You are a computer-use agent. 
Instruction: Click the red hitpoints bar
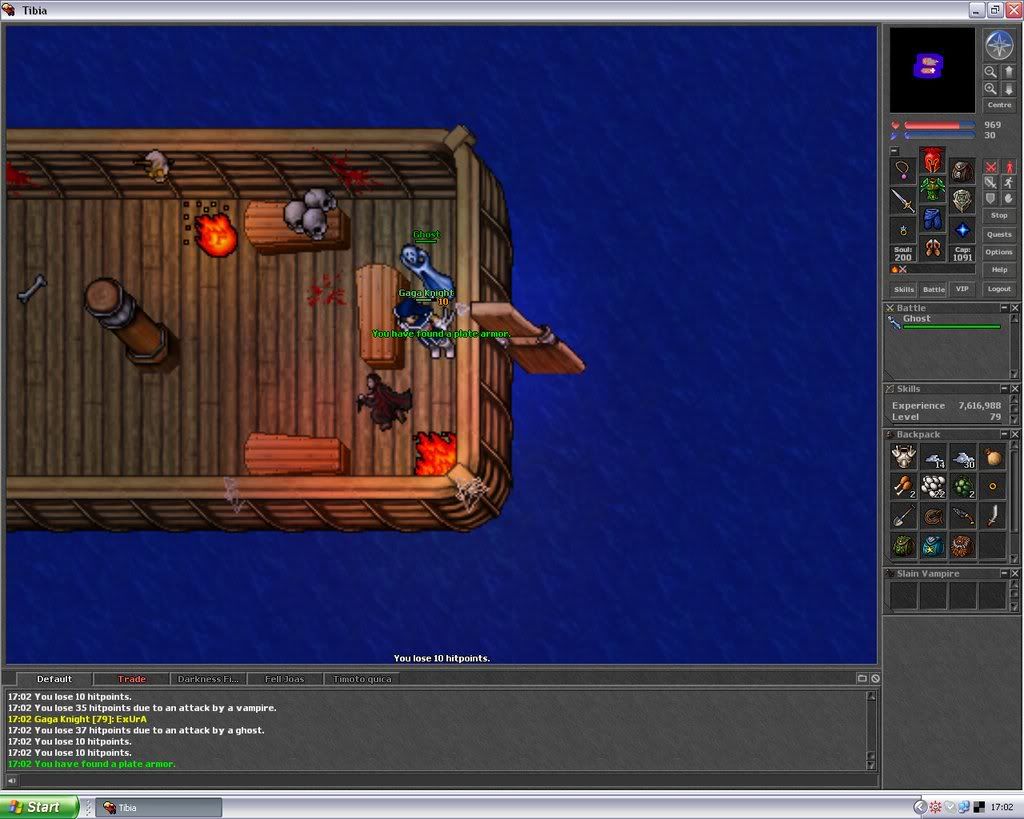coord(939,125)
